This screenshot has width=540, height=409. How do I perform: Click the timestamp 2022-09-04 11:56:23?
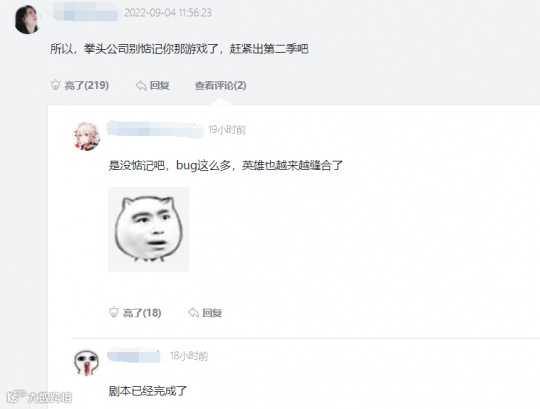pyautogui.click(x=168, y=13)
